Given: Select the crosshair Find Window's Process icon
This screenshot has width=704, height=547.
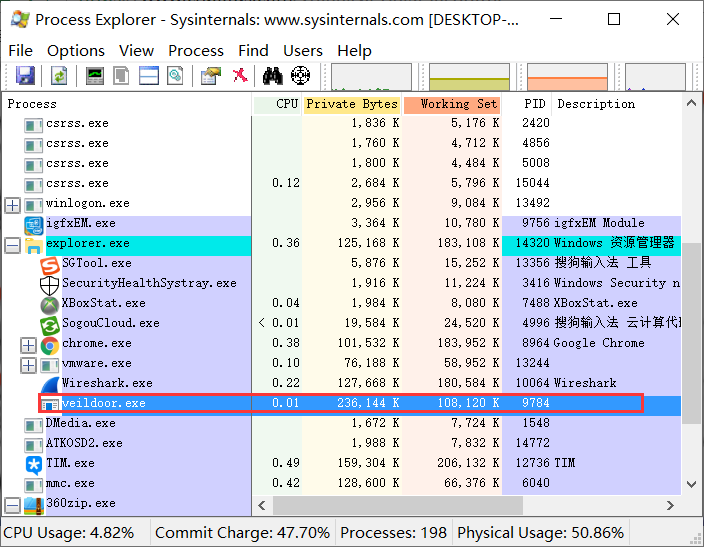Looking at the screenshot, I should (x=300, y=75).
